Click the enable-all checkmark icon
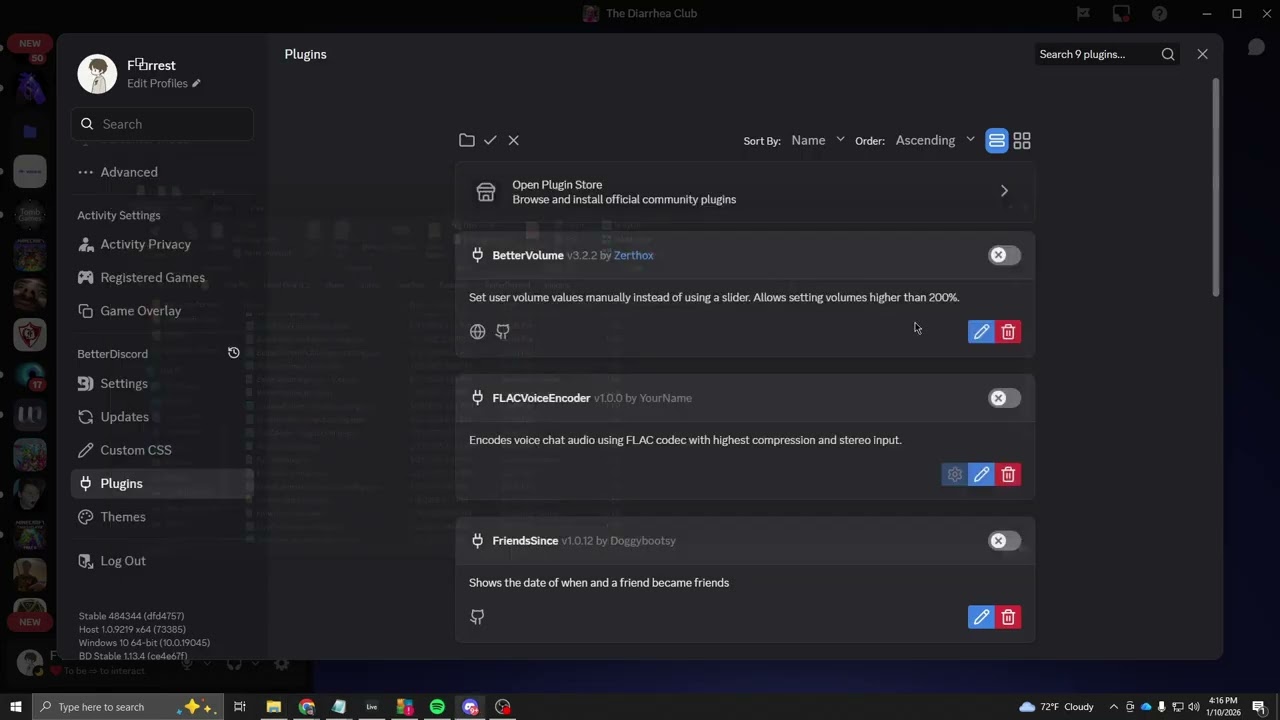This screenshot has width=1280, height=720. (x=490, y=140)
